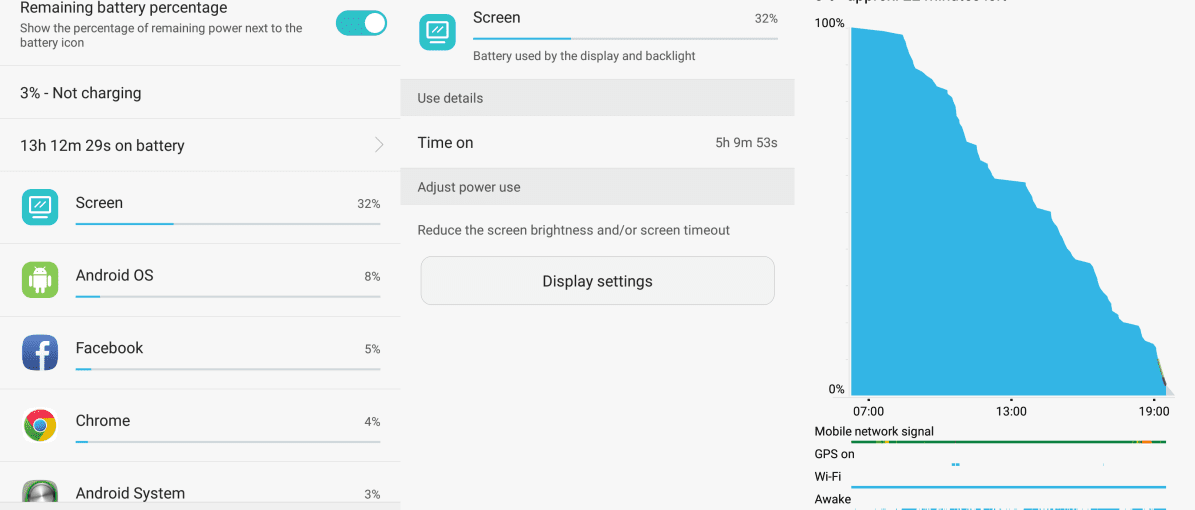Tap the Time on row
1195x510 pixels.
[598, 143]
